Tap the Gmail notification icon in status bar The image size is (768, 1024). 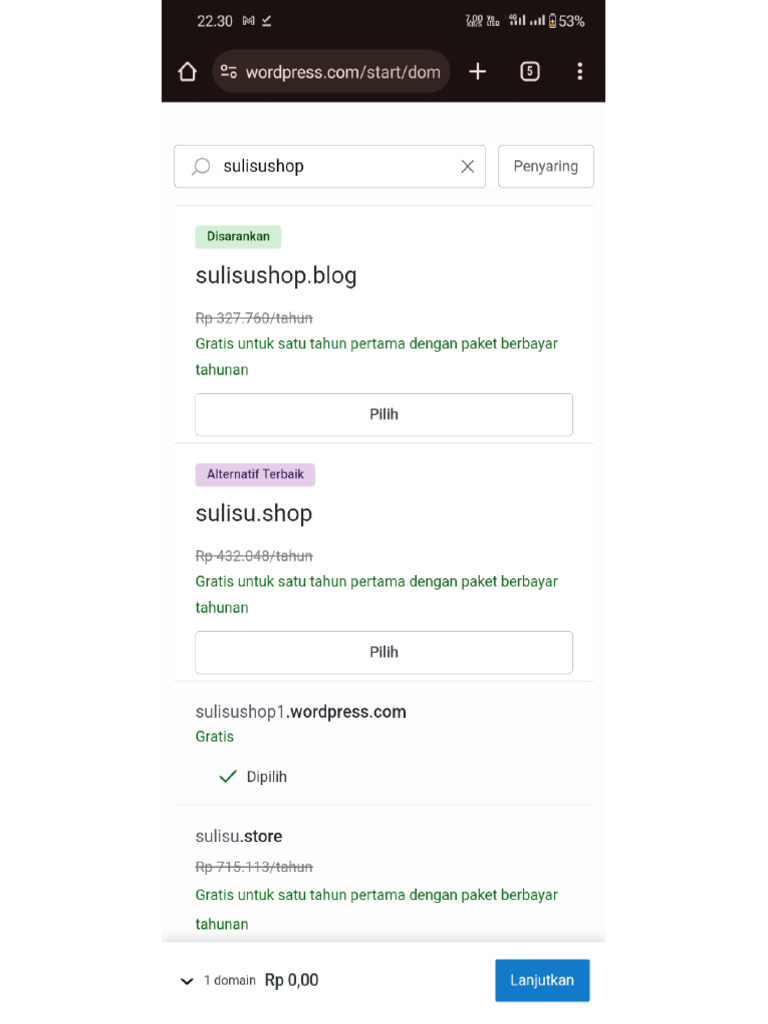tap(248, 21)
